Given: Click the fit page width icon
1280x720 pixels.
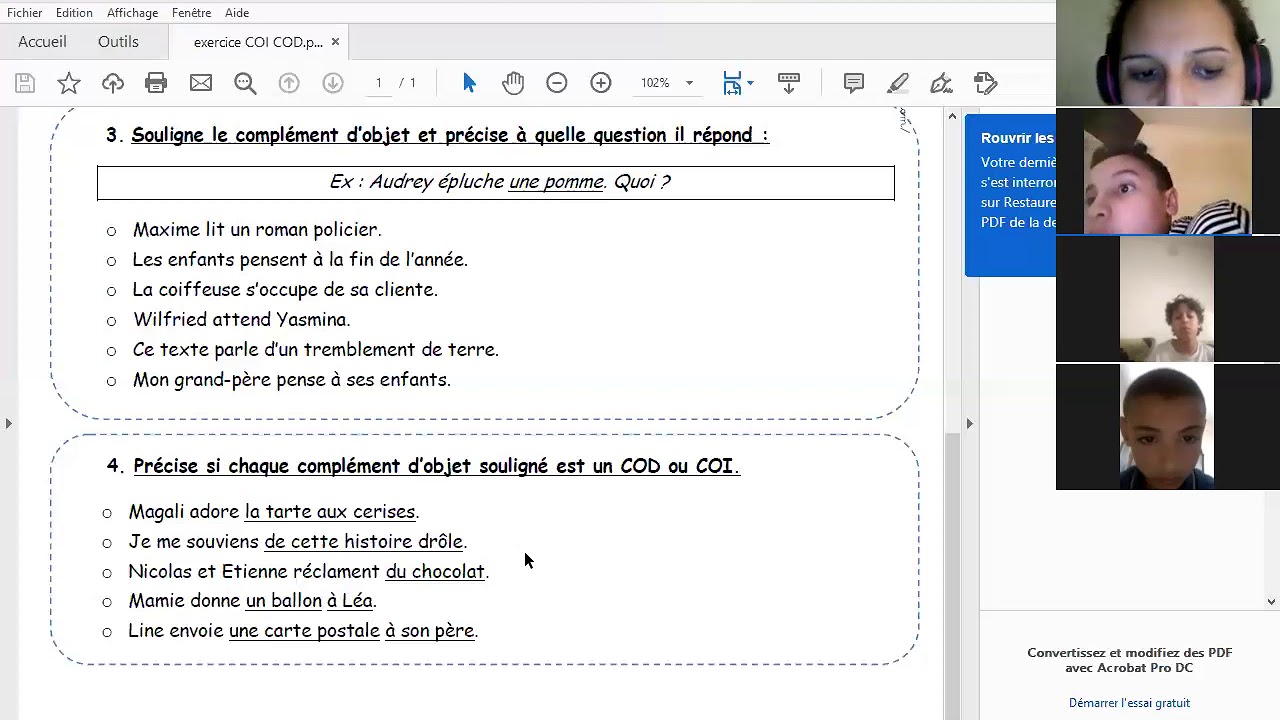Looking at the screenshot, I should [x=732, y=83].
